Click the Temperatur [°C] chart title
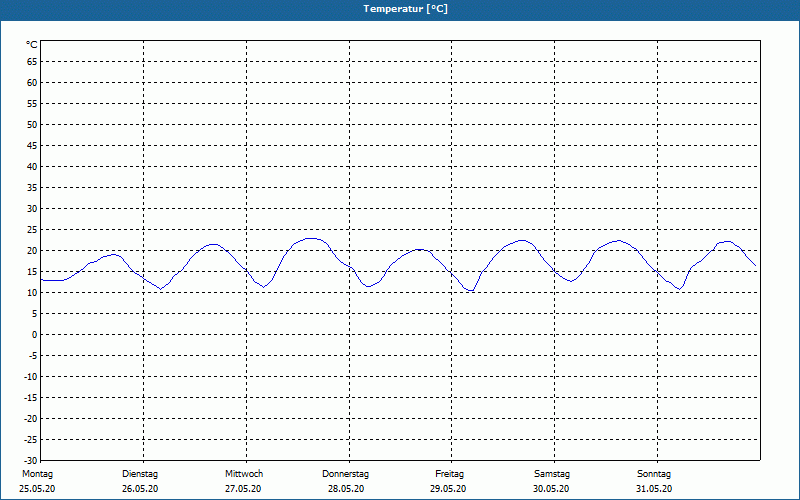The image size is (800, 500). coord(405,9)
